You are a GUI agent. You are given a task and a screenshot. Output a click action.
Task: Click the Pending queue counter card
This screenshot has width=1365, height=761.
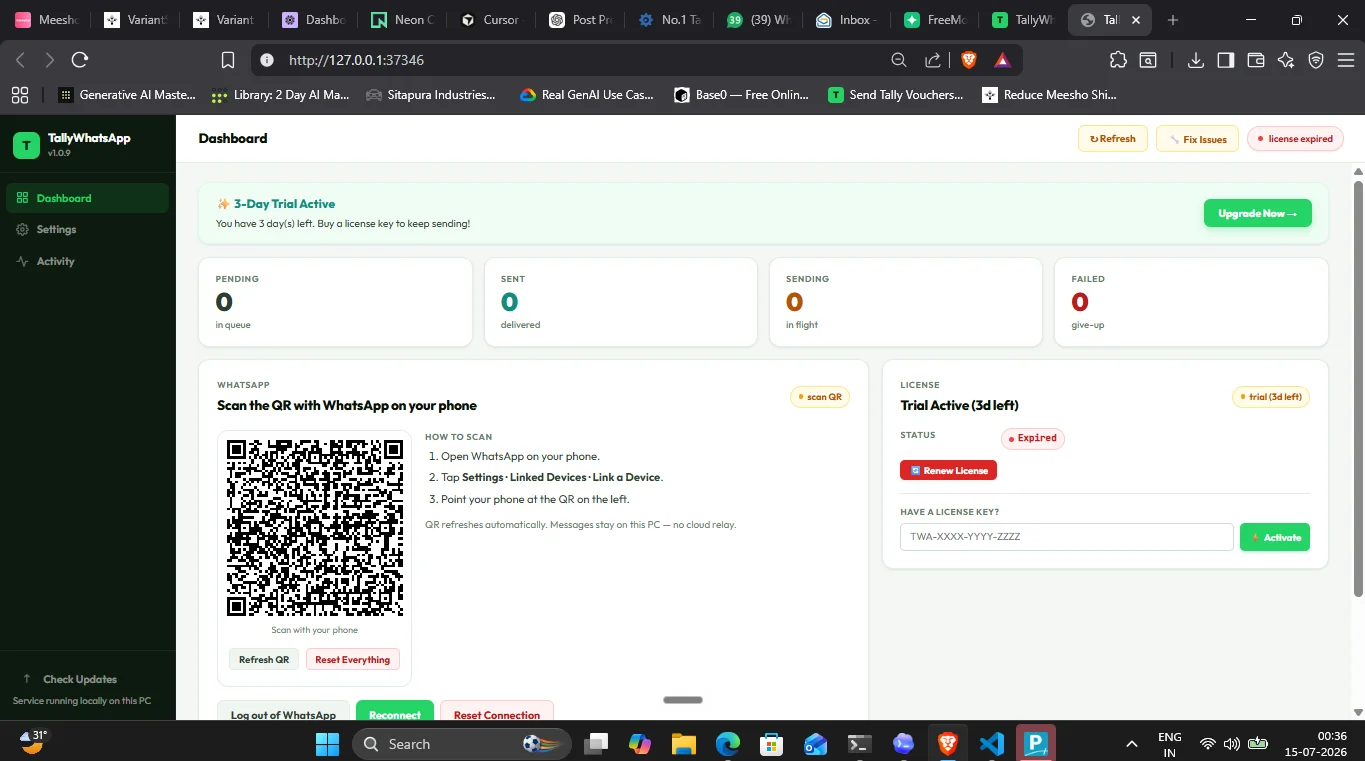tap(336, 302)
